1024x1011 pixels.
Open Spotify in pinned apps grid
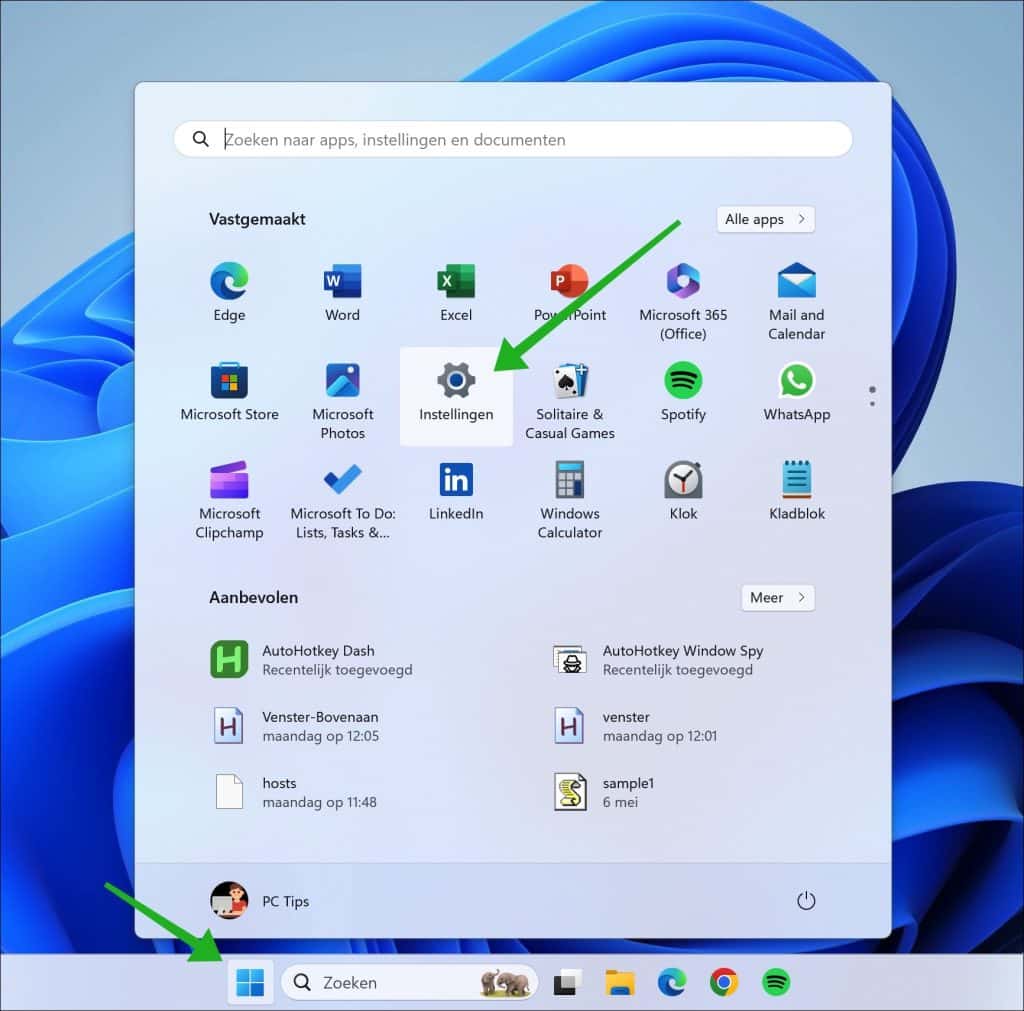[x=683, y=392]
